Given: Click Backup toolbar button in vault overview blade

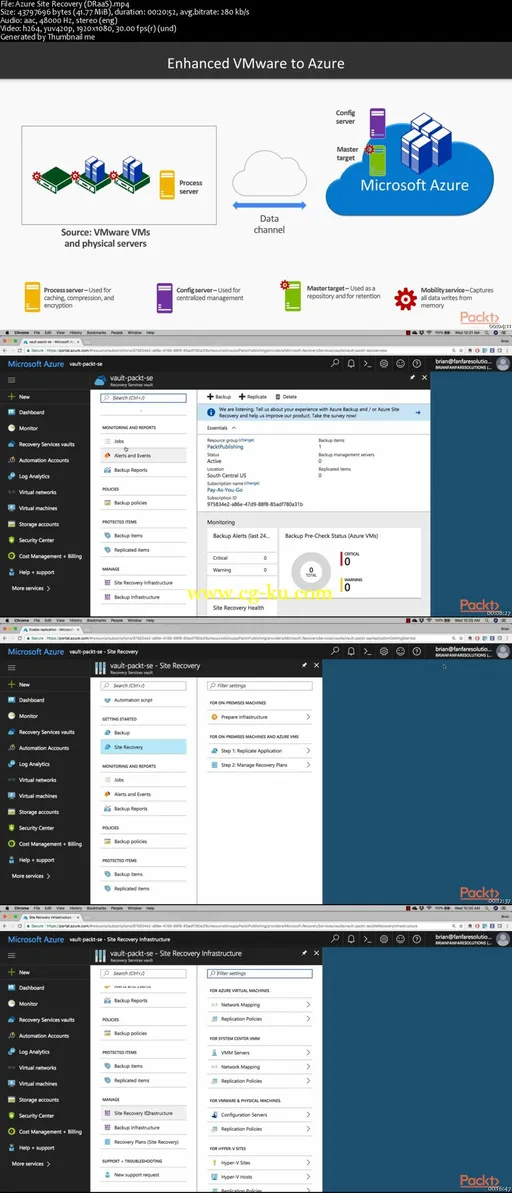Looking at the screenshot, I should (219, 396).
